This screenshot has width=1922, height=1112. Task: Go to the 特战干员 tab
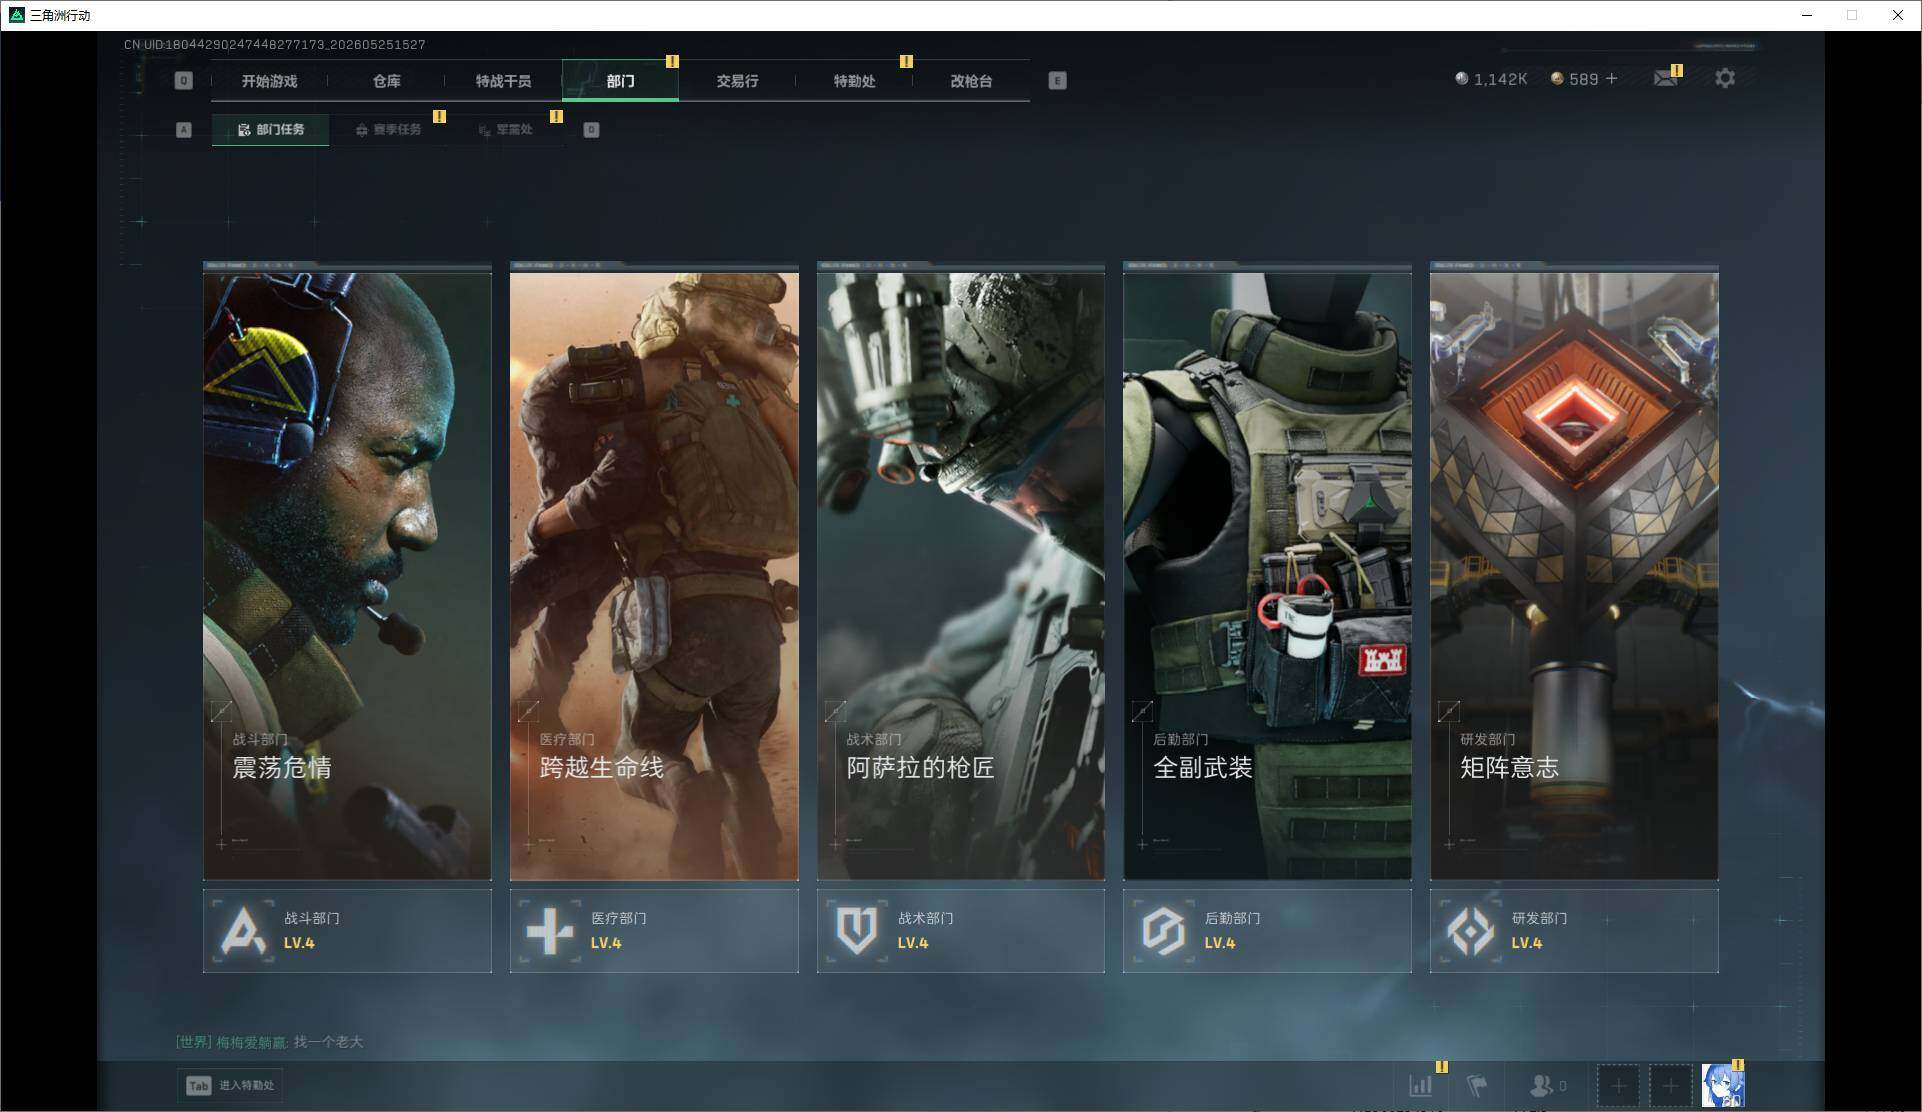(503, 81)
